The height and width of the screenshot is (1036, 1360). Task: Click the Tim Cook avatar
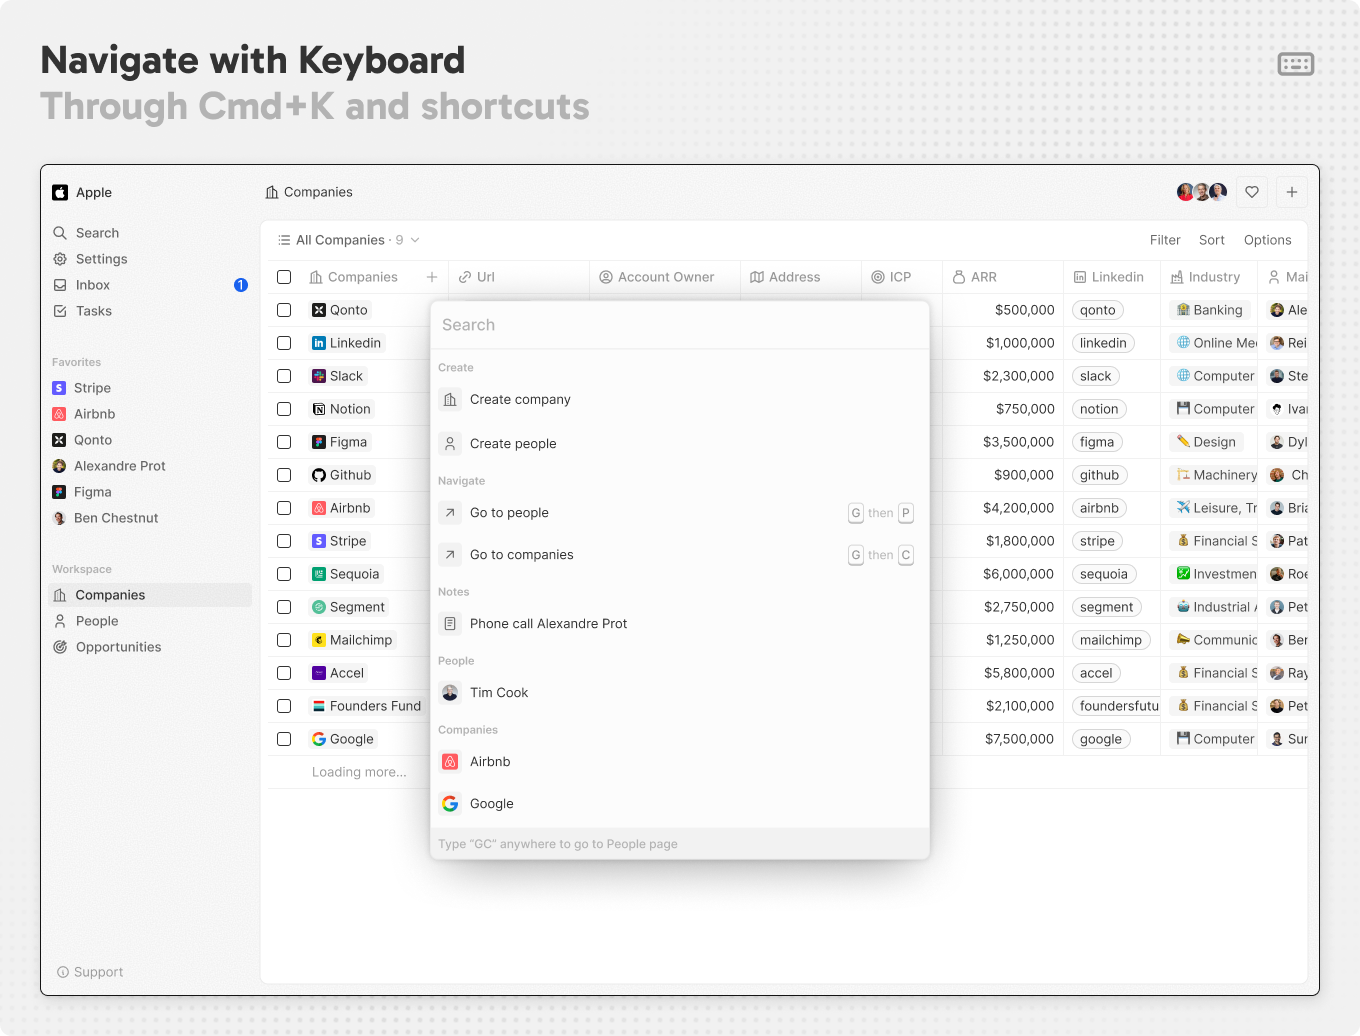450,693
